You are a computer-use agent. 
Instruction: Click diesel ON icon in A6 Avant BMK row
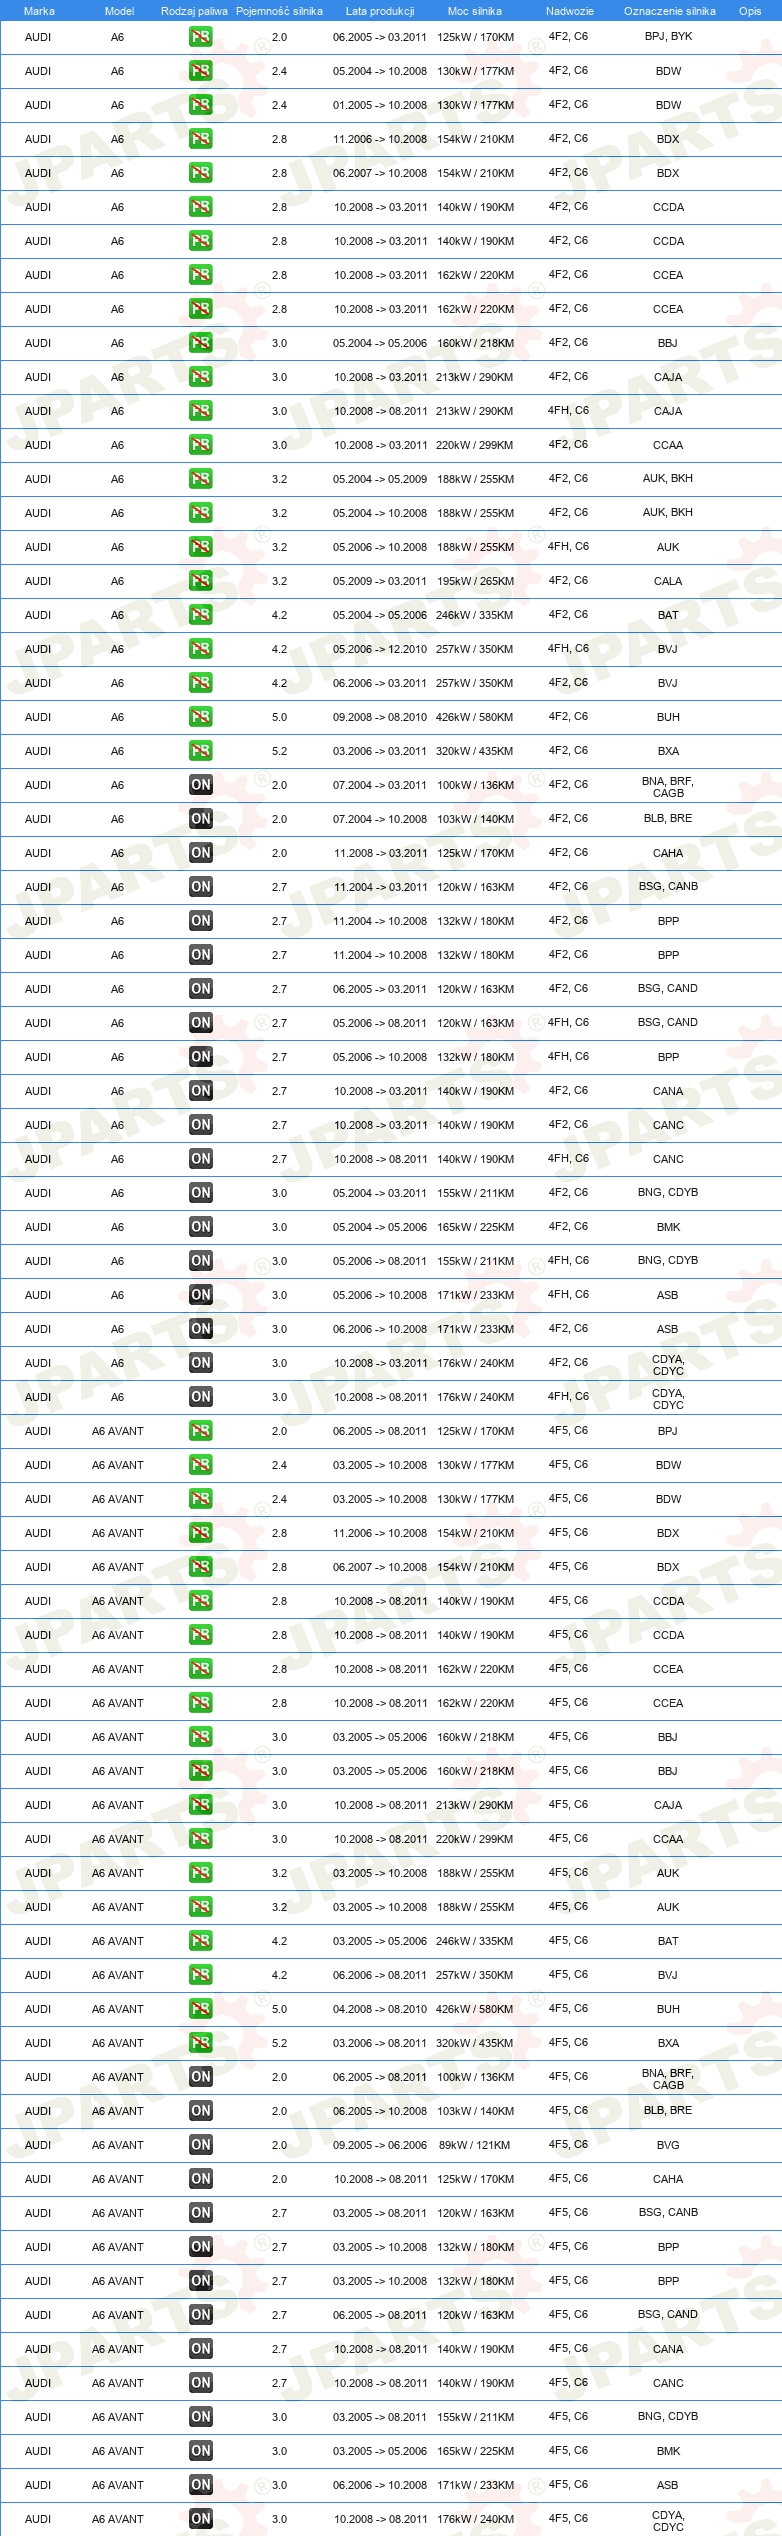[x=200, y=2451]
